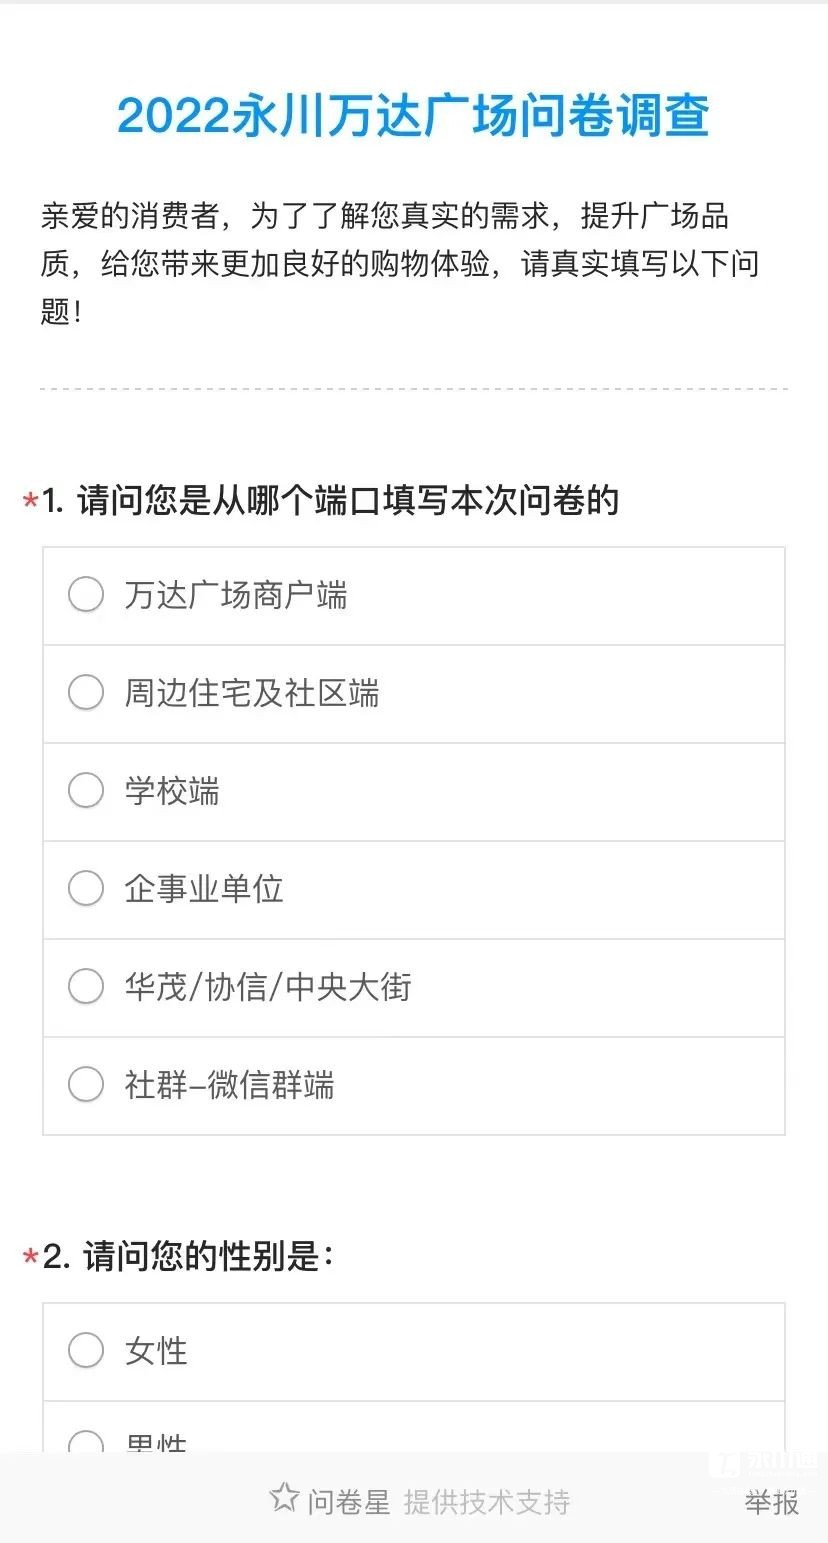The width and height of the screenshot is (828, 1543).
Task: Click the survey introduction paragraph
Action: point(400,263)
